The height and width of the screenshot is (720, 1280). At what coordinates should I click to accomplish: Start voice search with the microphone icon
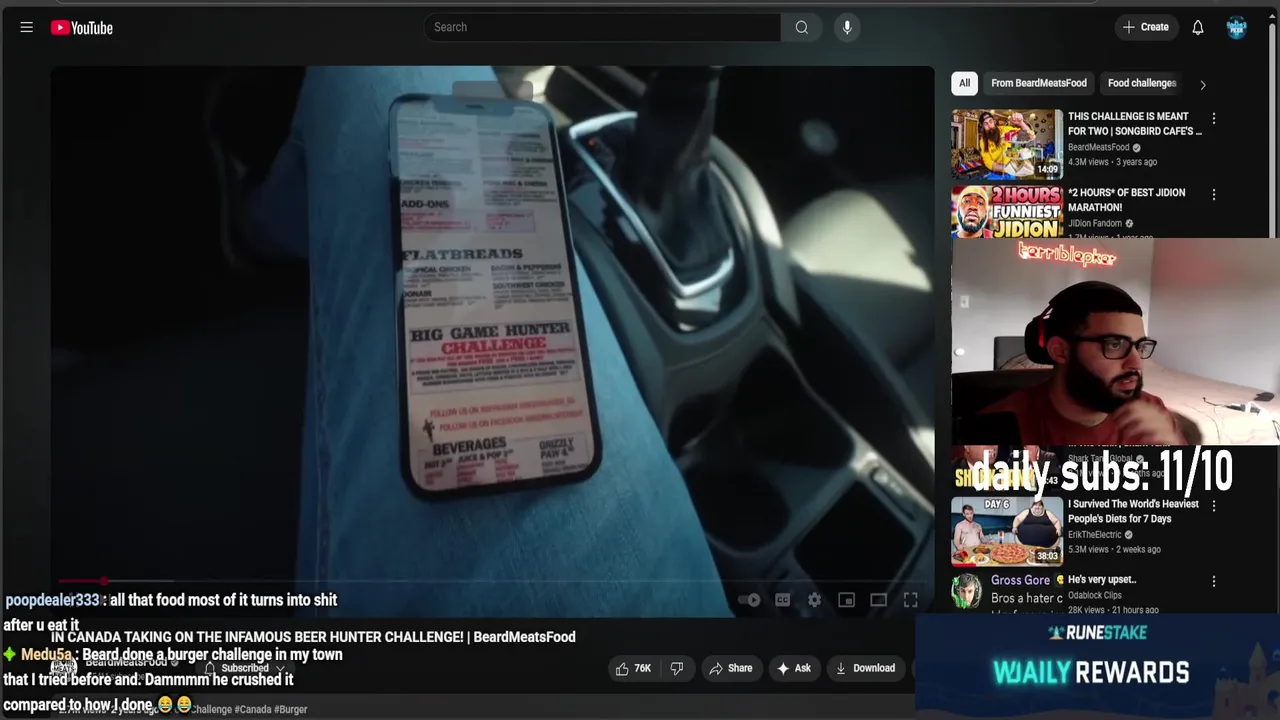(847, 27)
